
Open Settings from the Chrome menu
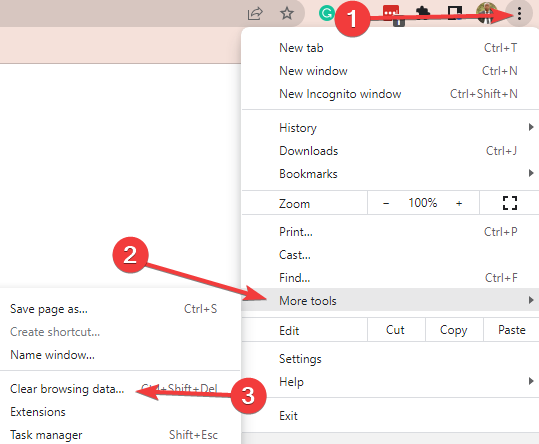click(x=390, y=359)
